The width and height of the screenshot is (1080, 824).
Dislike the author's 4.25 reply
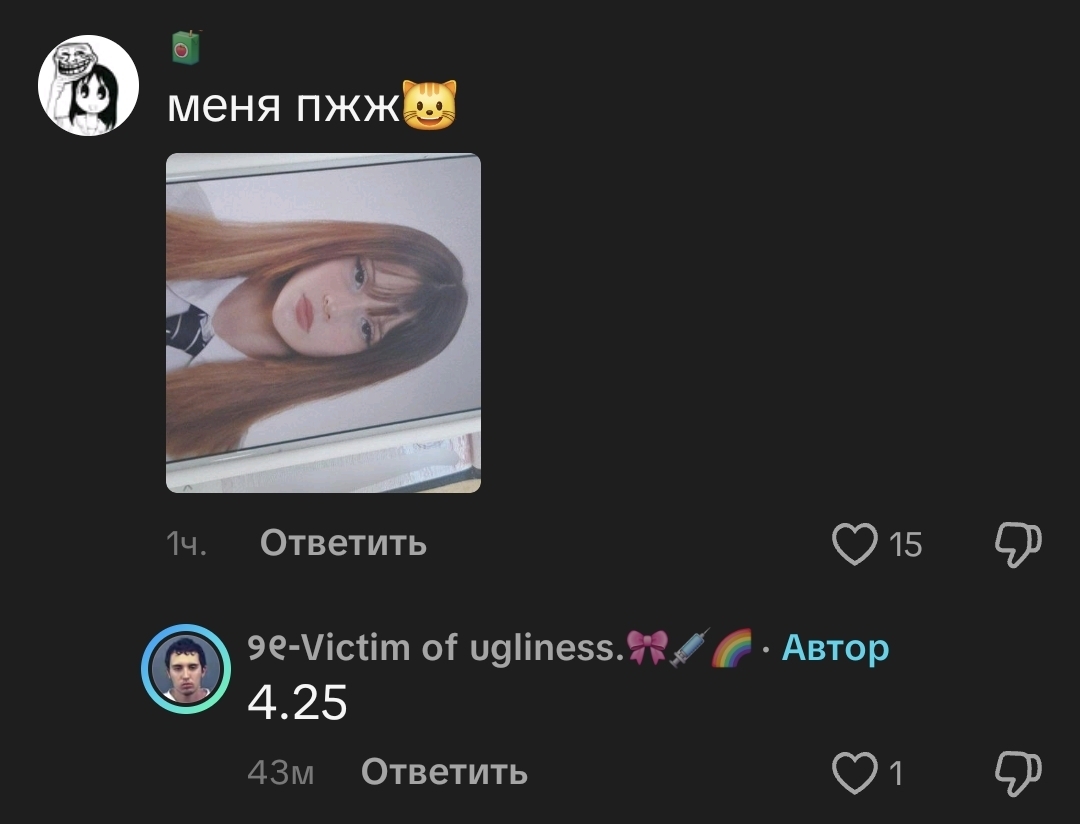click(x=1018, y=773)
